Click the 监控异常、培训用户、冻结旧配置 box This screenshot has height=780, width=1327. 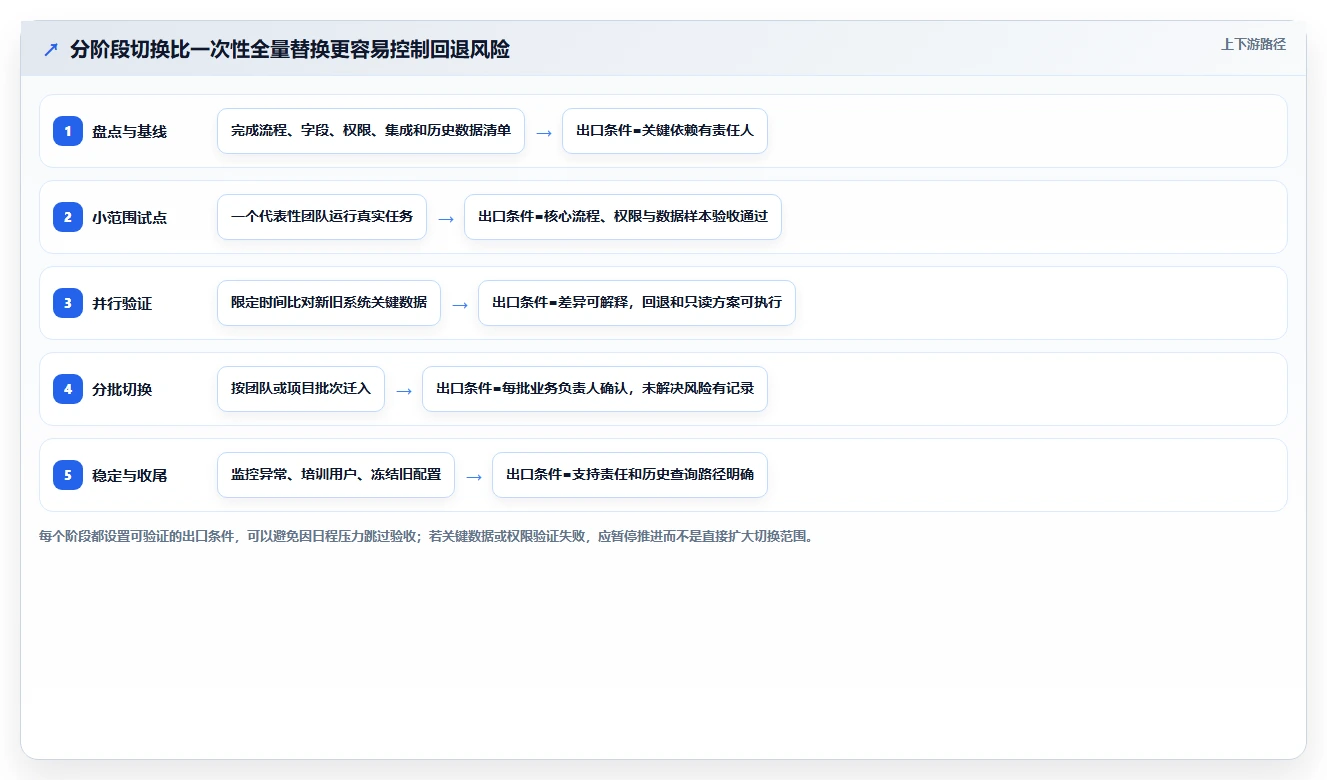pos(336,475)
